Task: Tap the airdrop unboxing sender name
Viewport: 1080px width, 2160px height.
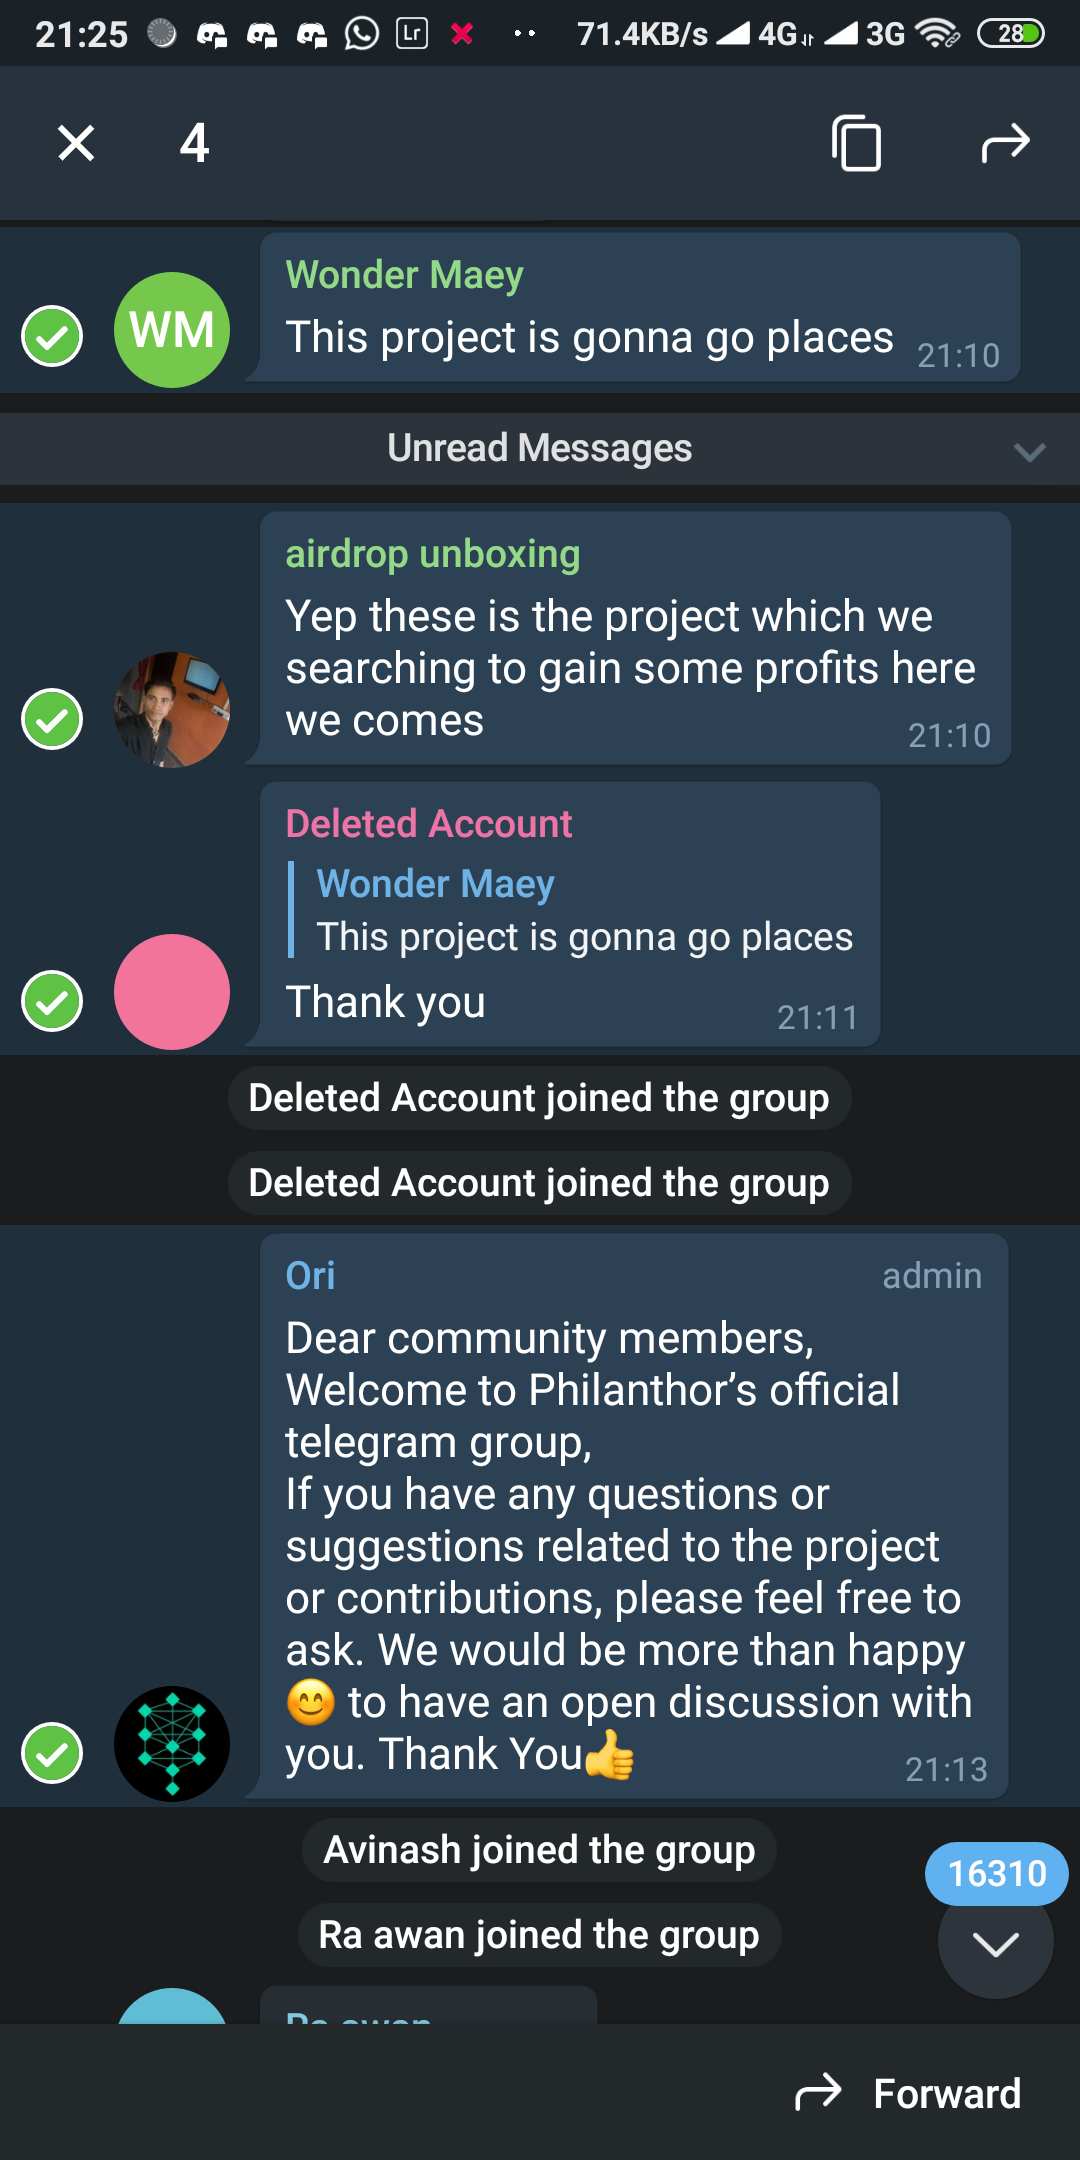Action: pyautogui.click(x=432, y=554)
